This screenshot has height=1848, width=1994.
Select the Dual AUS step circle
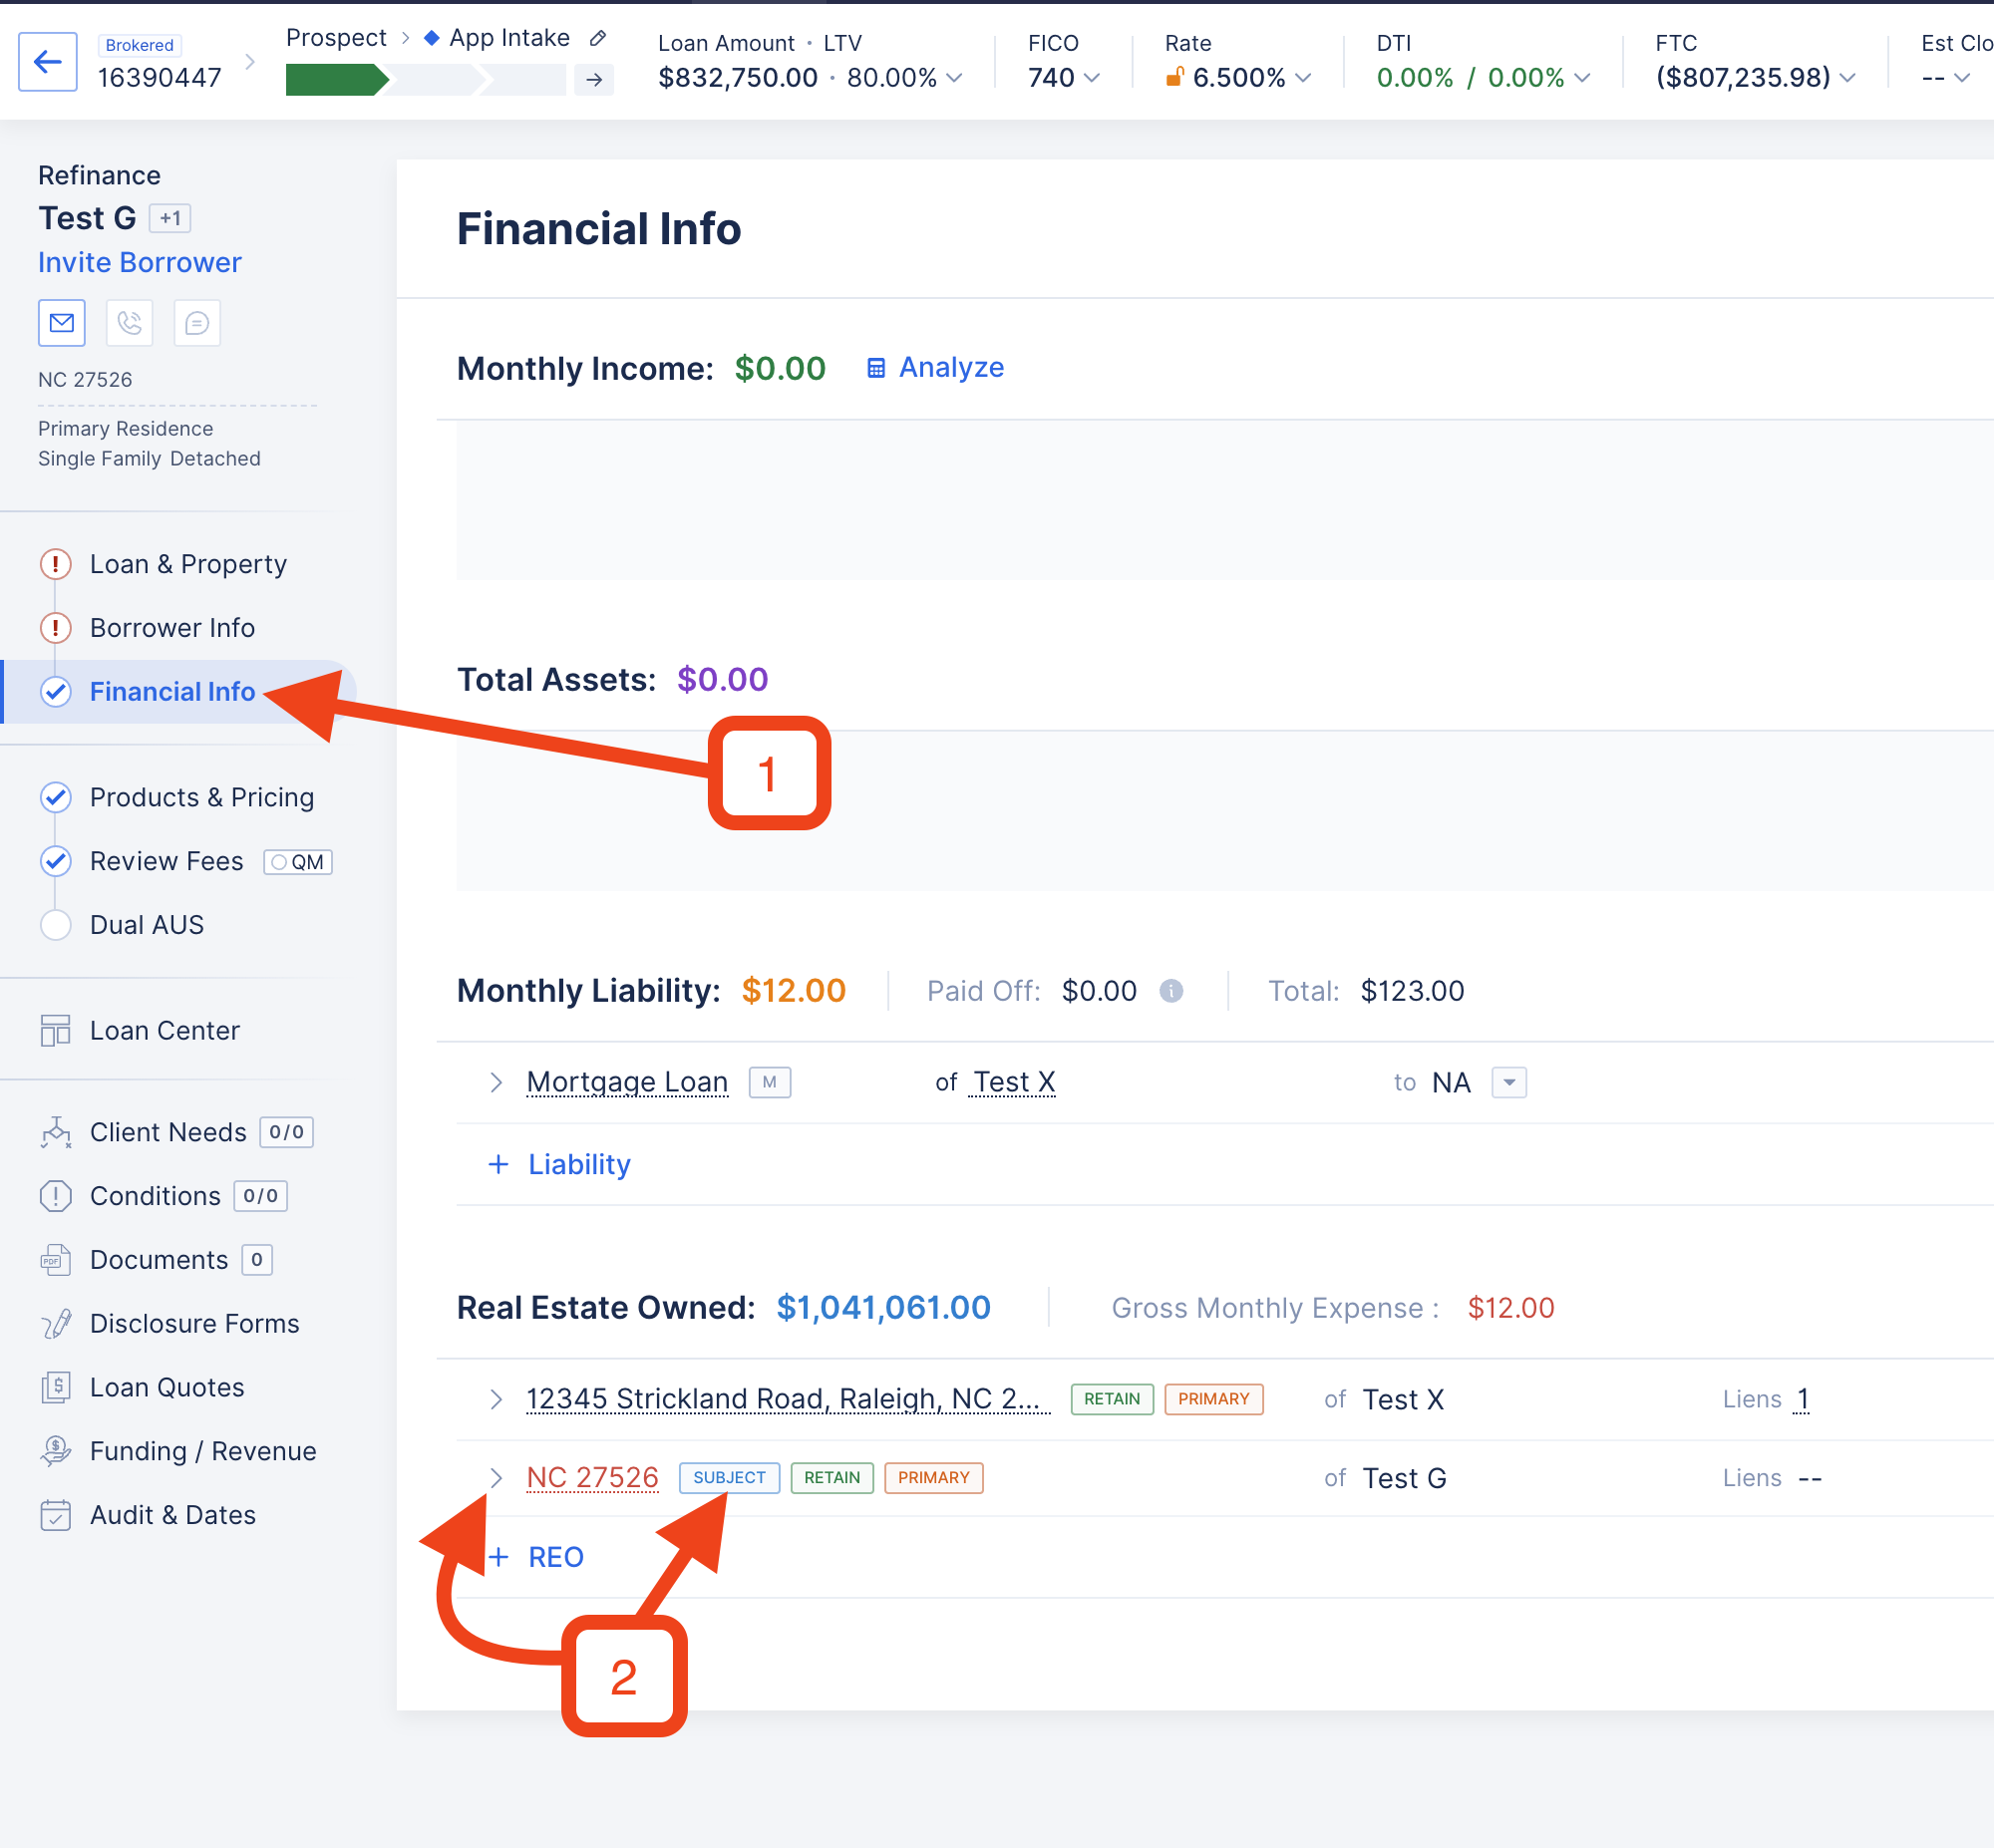(56, 924)
